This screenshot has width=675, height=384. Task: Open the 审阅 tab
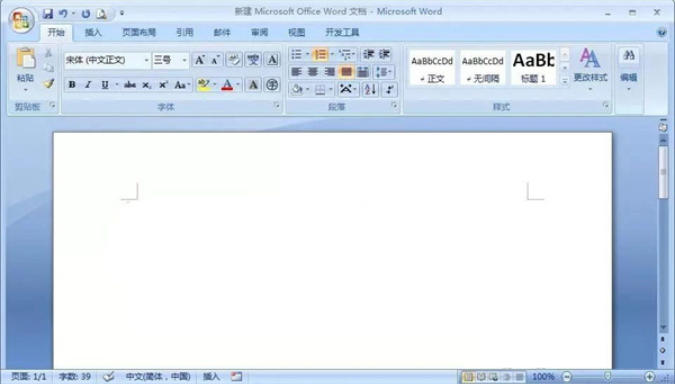(x=259, y=32)
